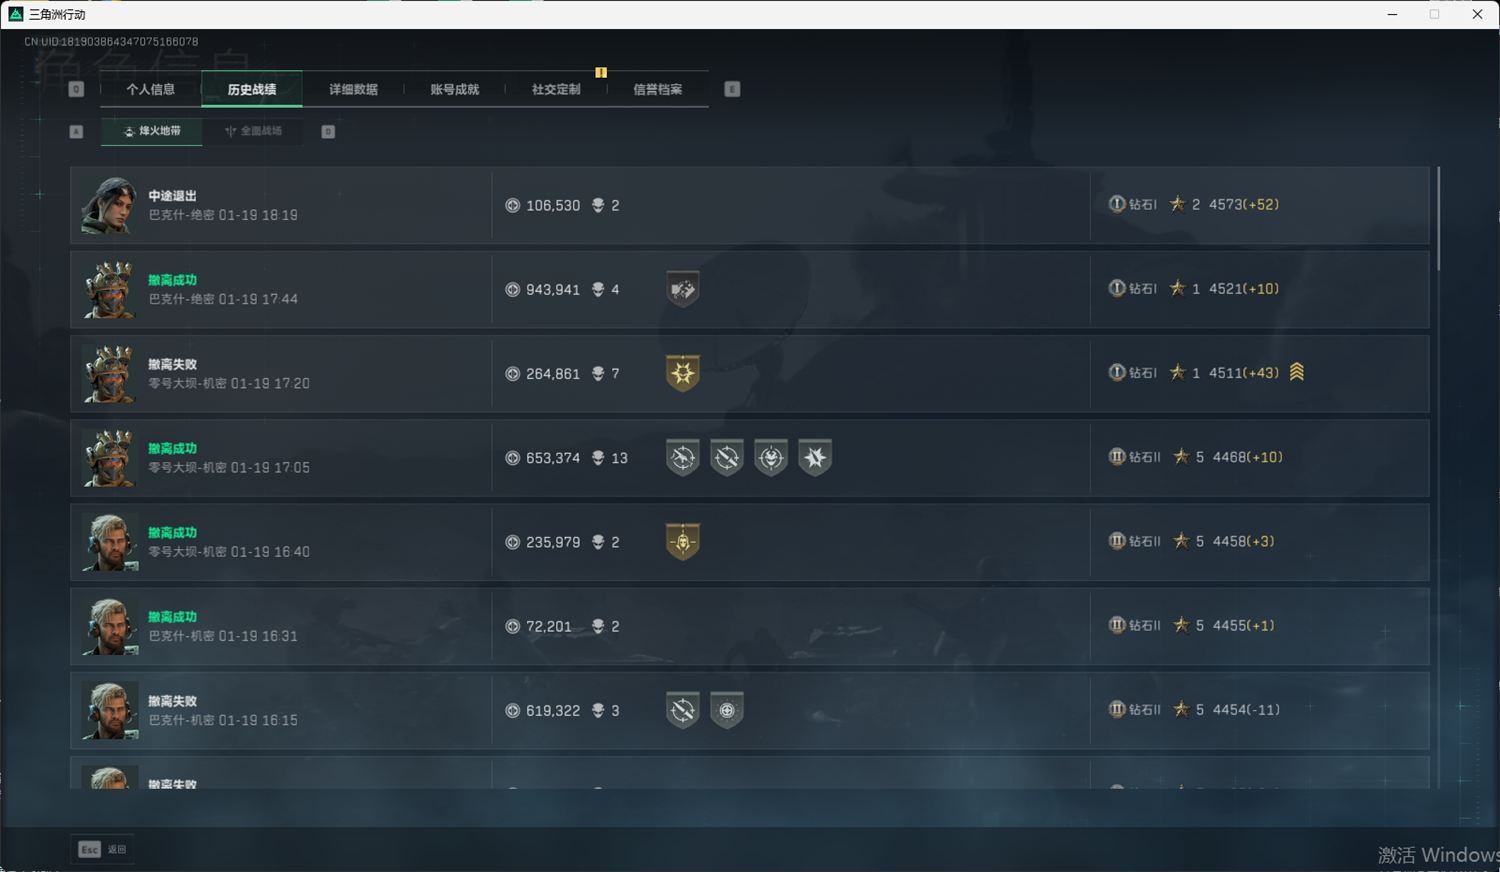Viewport: 1500px width, 872px height.
Task: Click the E key next-tab button
Action: 732,89
